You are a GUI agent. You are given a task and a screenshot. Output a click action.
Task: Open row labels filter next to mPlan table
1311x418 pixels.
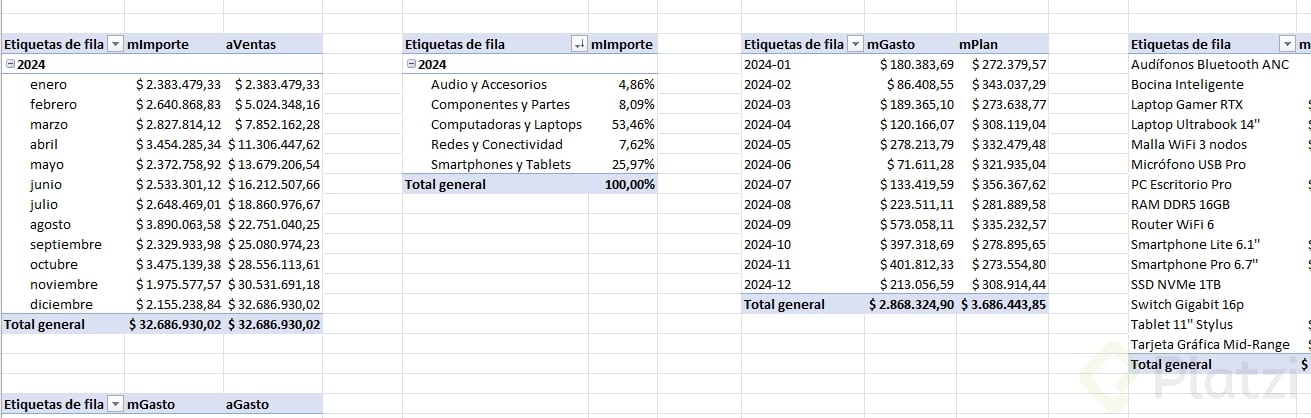coord(854,44)
